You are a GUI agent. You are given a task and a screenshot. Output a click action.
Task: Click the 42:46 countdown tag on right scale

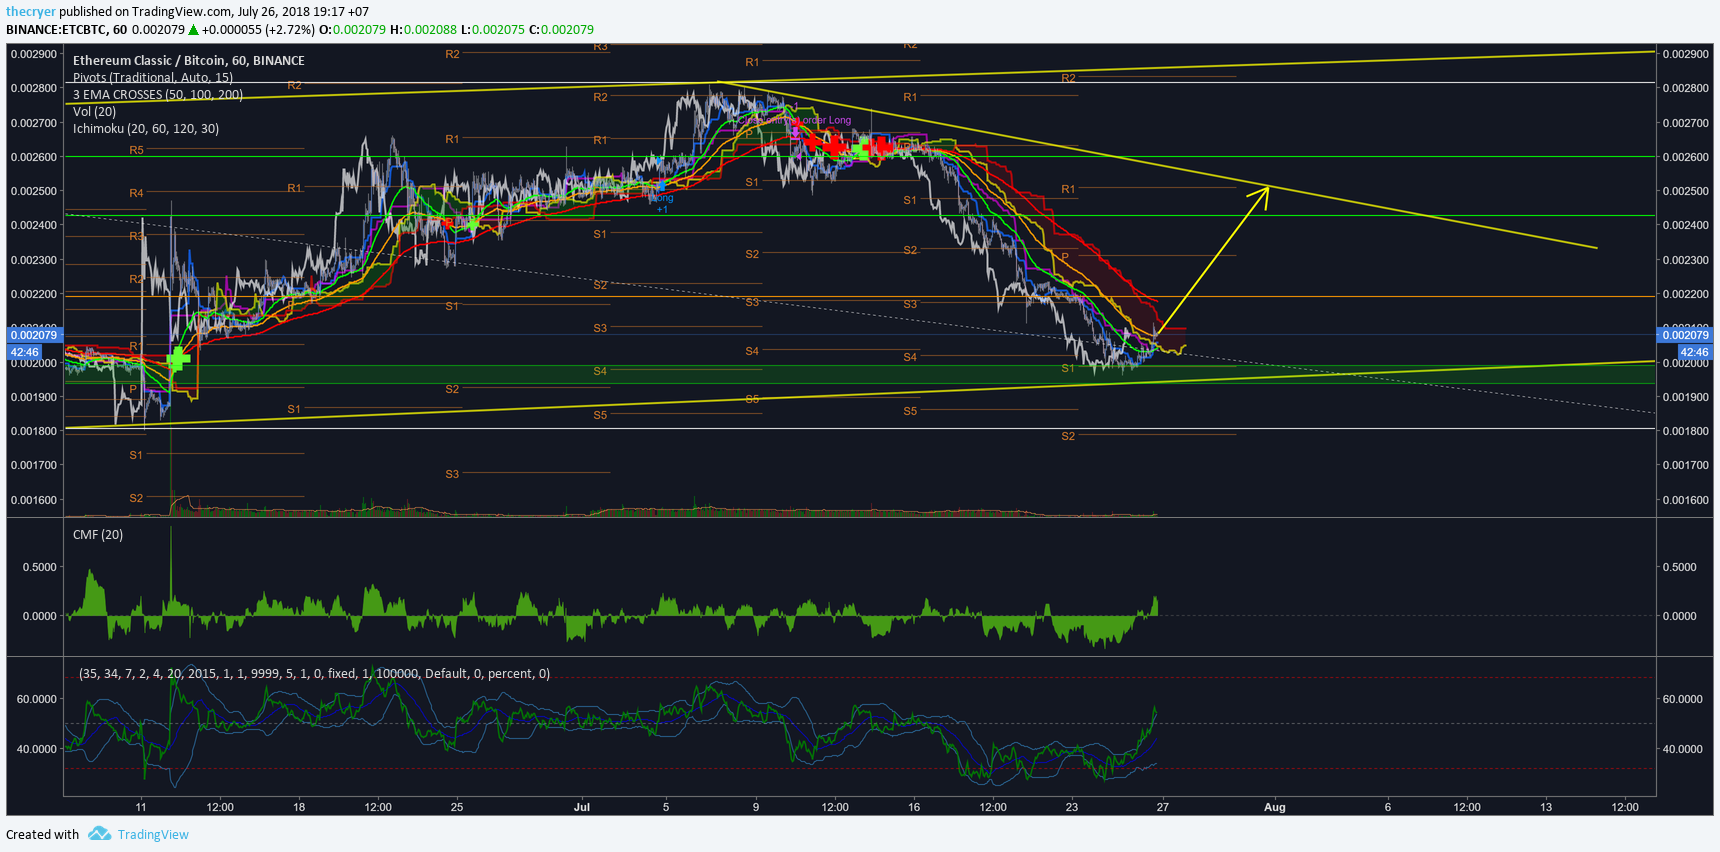tap(1693, 352)
